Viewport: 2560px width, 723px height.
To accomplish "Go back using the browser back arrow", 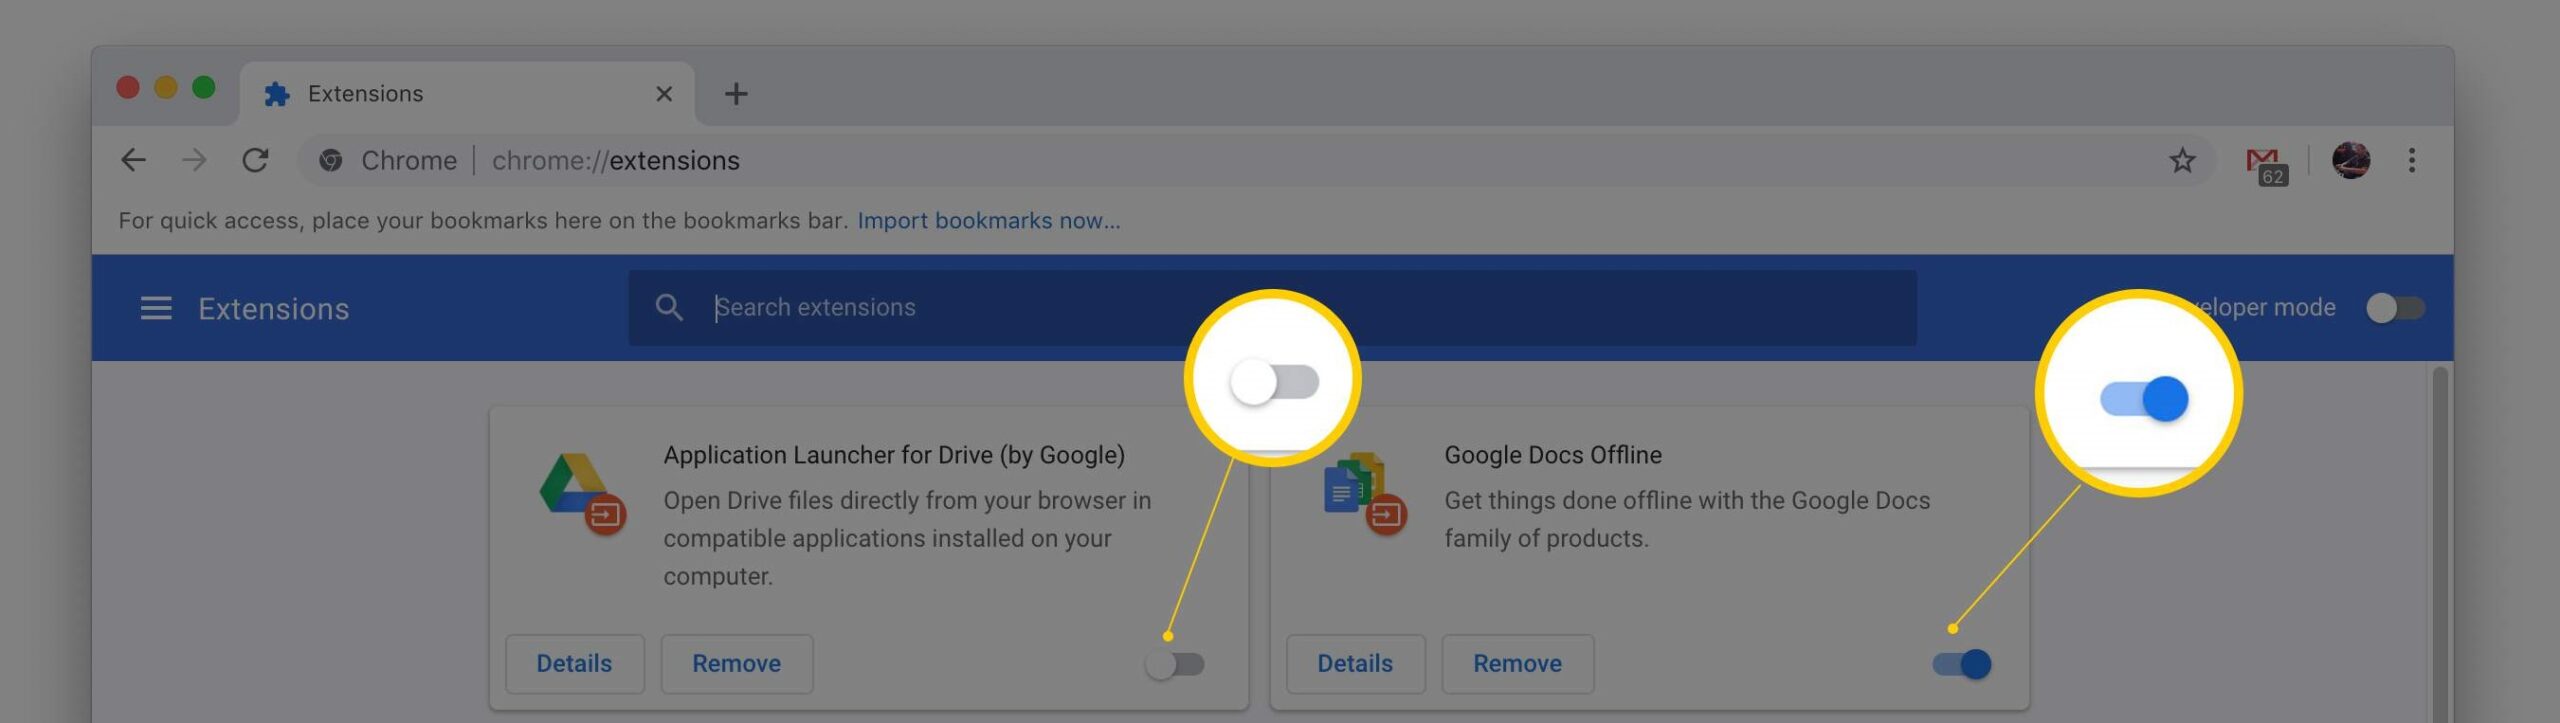I will pos(133,160).
